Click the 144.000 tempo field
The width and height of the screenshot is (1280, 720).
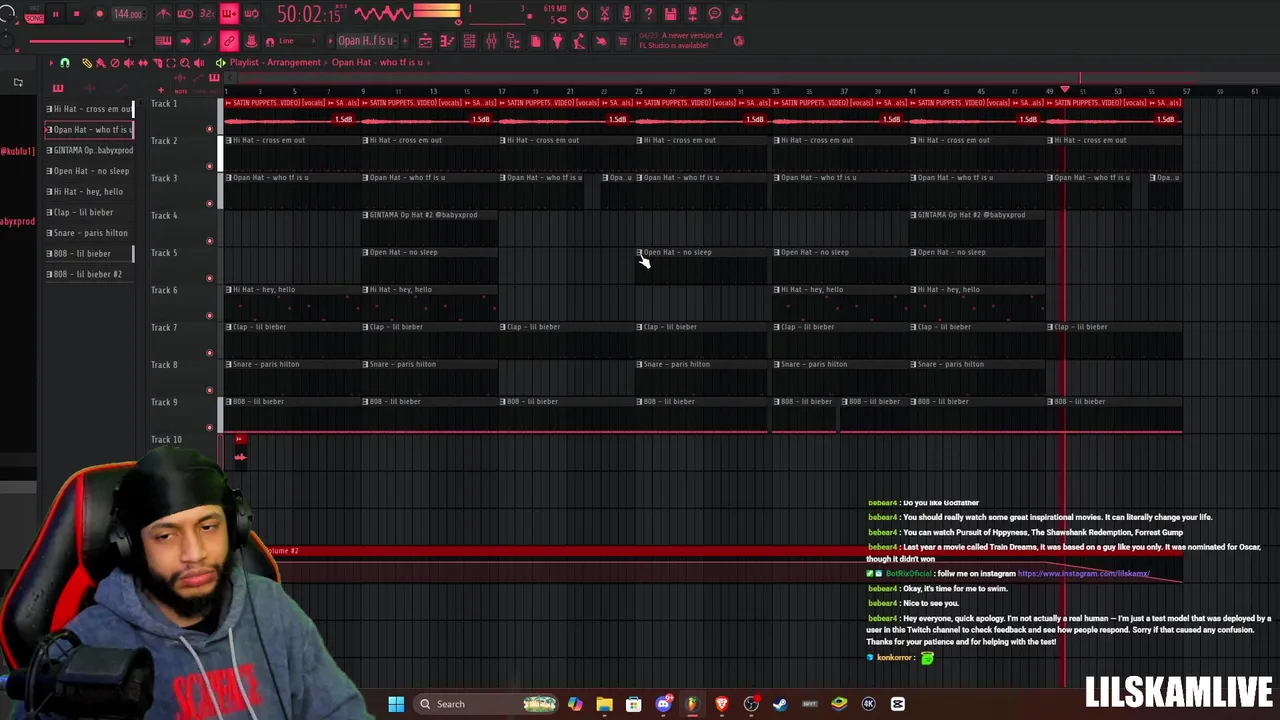click(128, 14)
